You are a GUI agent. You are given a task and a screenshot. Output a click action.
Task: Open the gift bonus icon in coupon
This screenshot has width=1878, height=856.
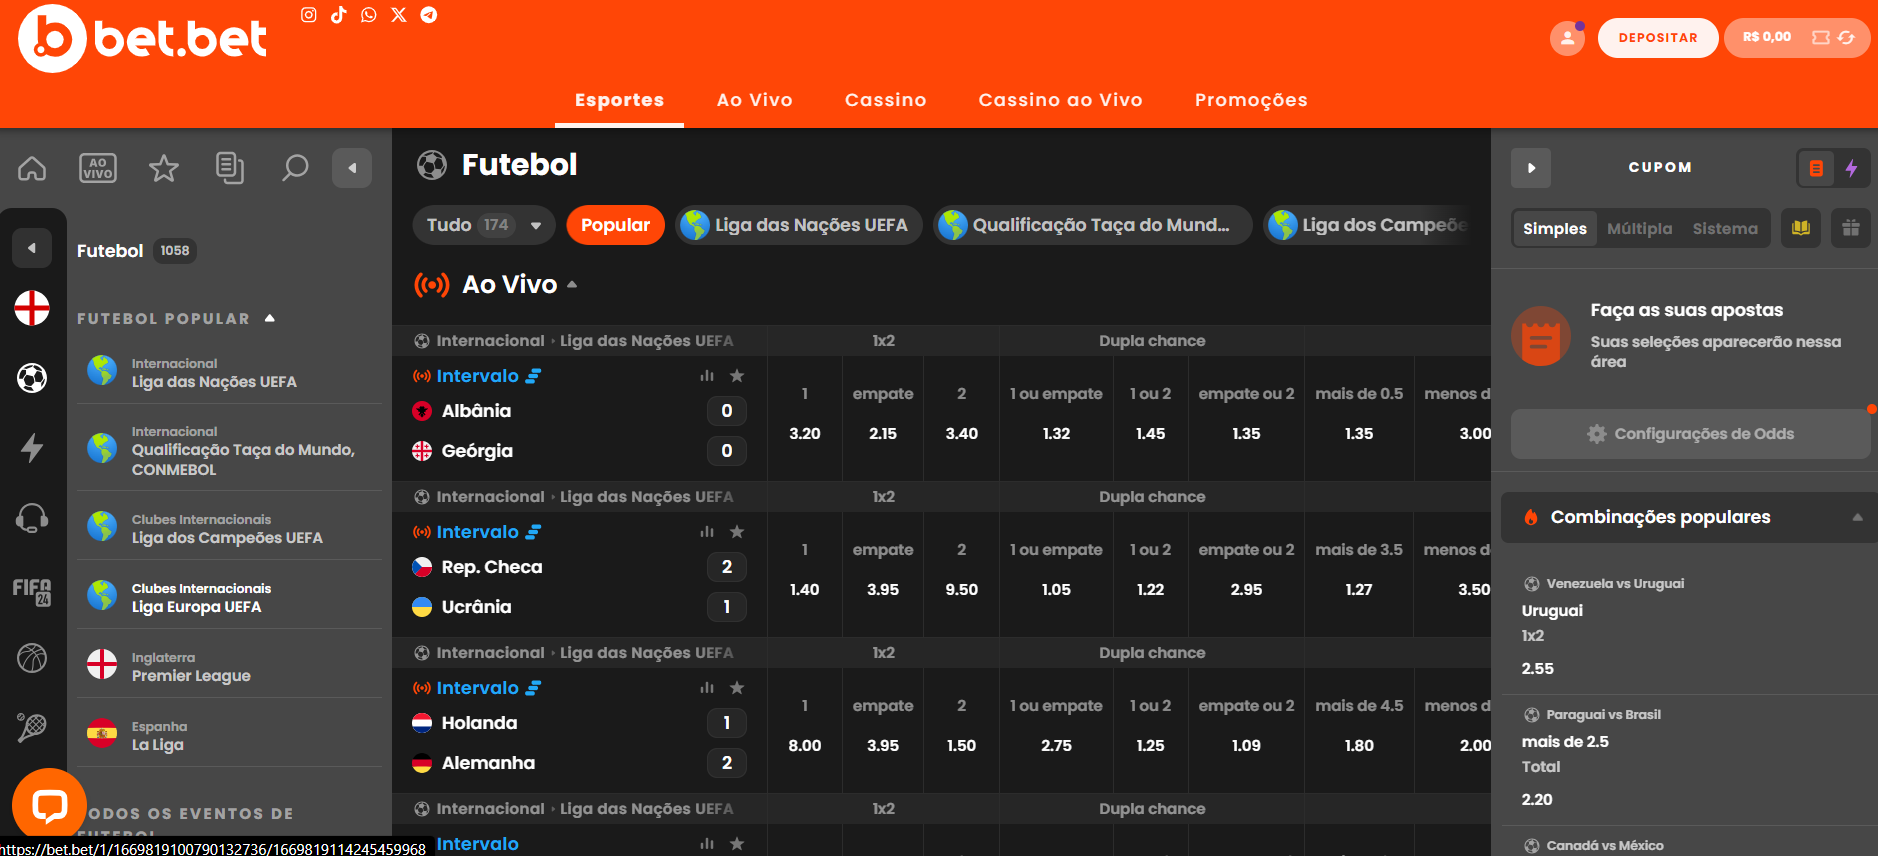coord(1851,228)
